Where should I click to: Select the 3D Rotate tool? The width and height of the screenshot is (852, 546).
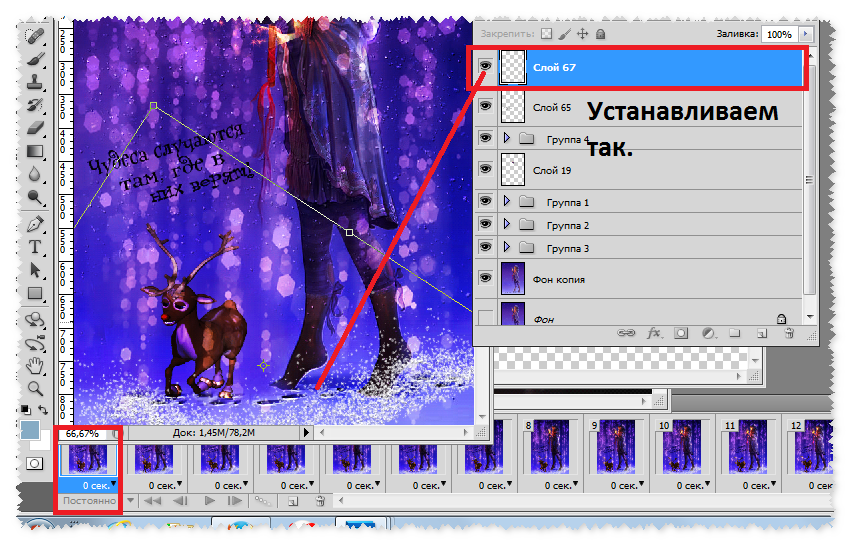point(35,319)
